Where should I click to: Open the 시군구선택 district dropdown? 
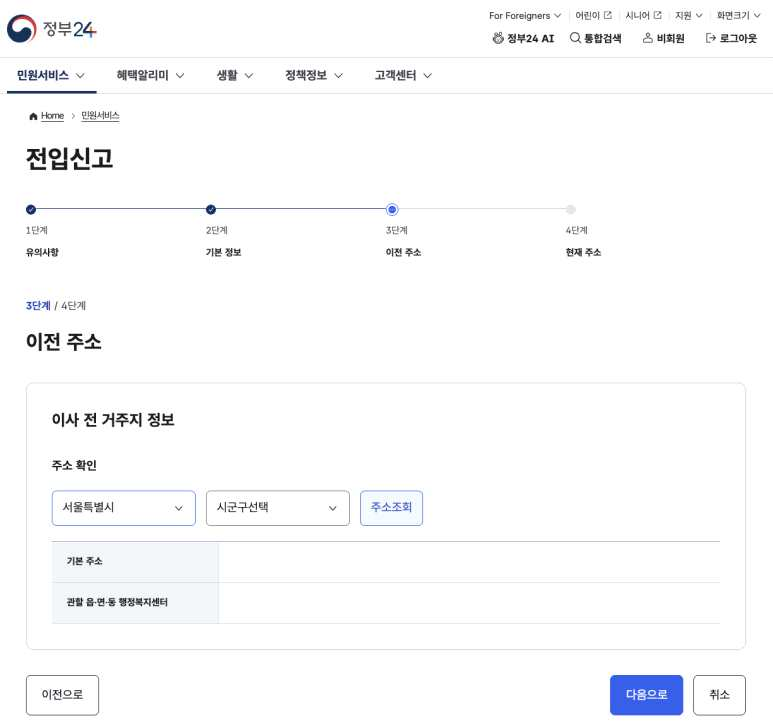click(x=278, y=508)
